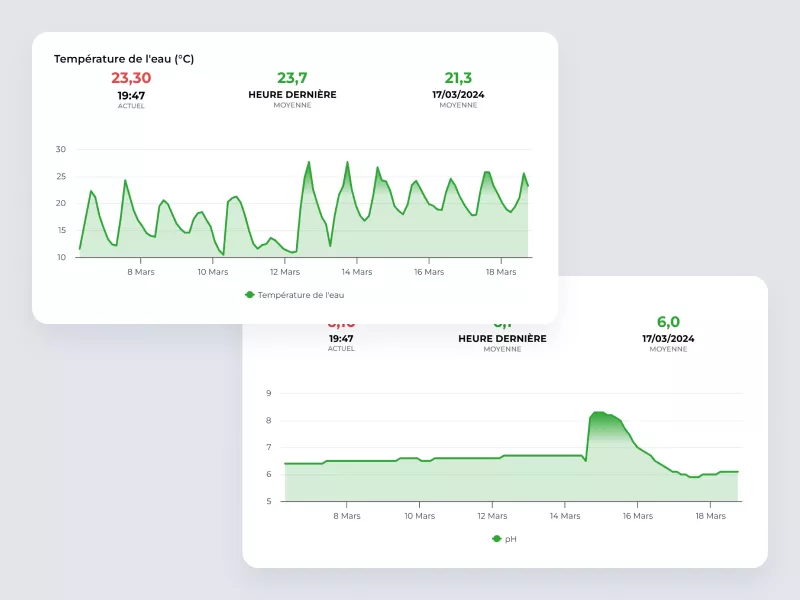
Task: Click 14 Mars tick on temperature chart
Action: (357, 272)
